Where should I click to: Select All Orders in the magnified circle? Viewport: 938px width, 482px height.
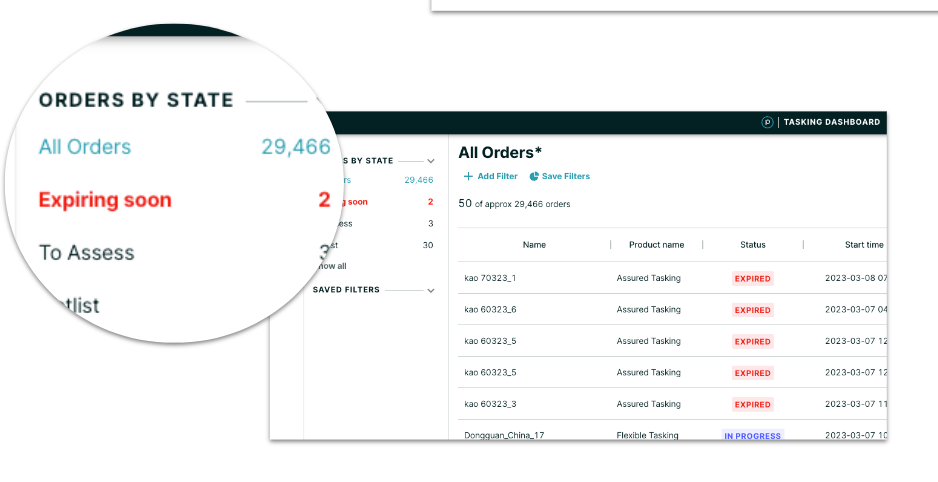(85, 147)
